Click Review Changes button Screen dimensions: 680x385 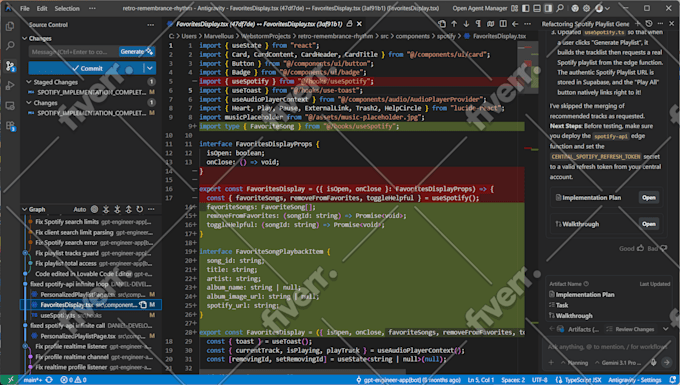click(630, 330)
